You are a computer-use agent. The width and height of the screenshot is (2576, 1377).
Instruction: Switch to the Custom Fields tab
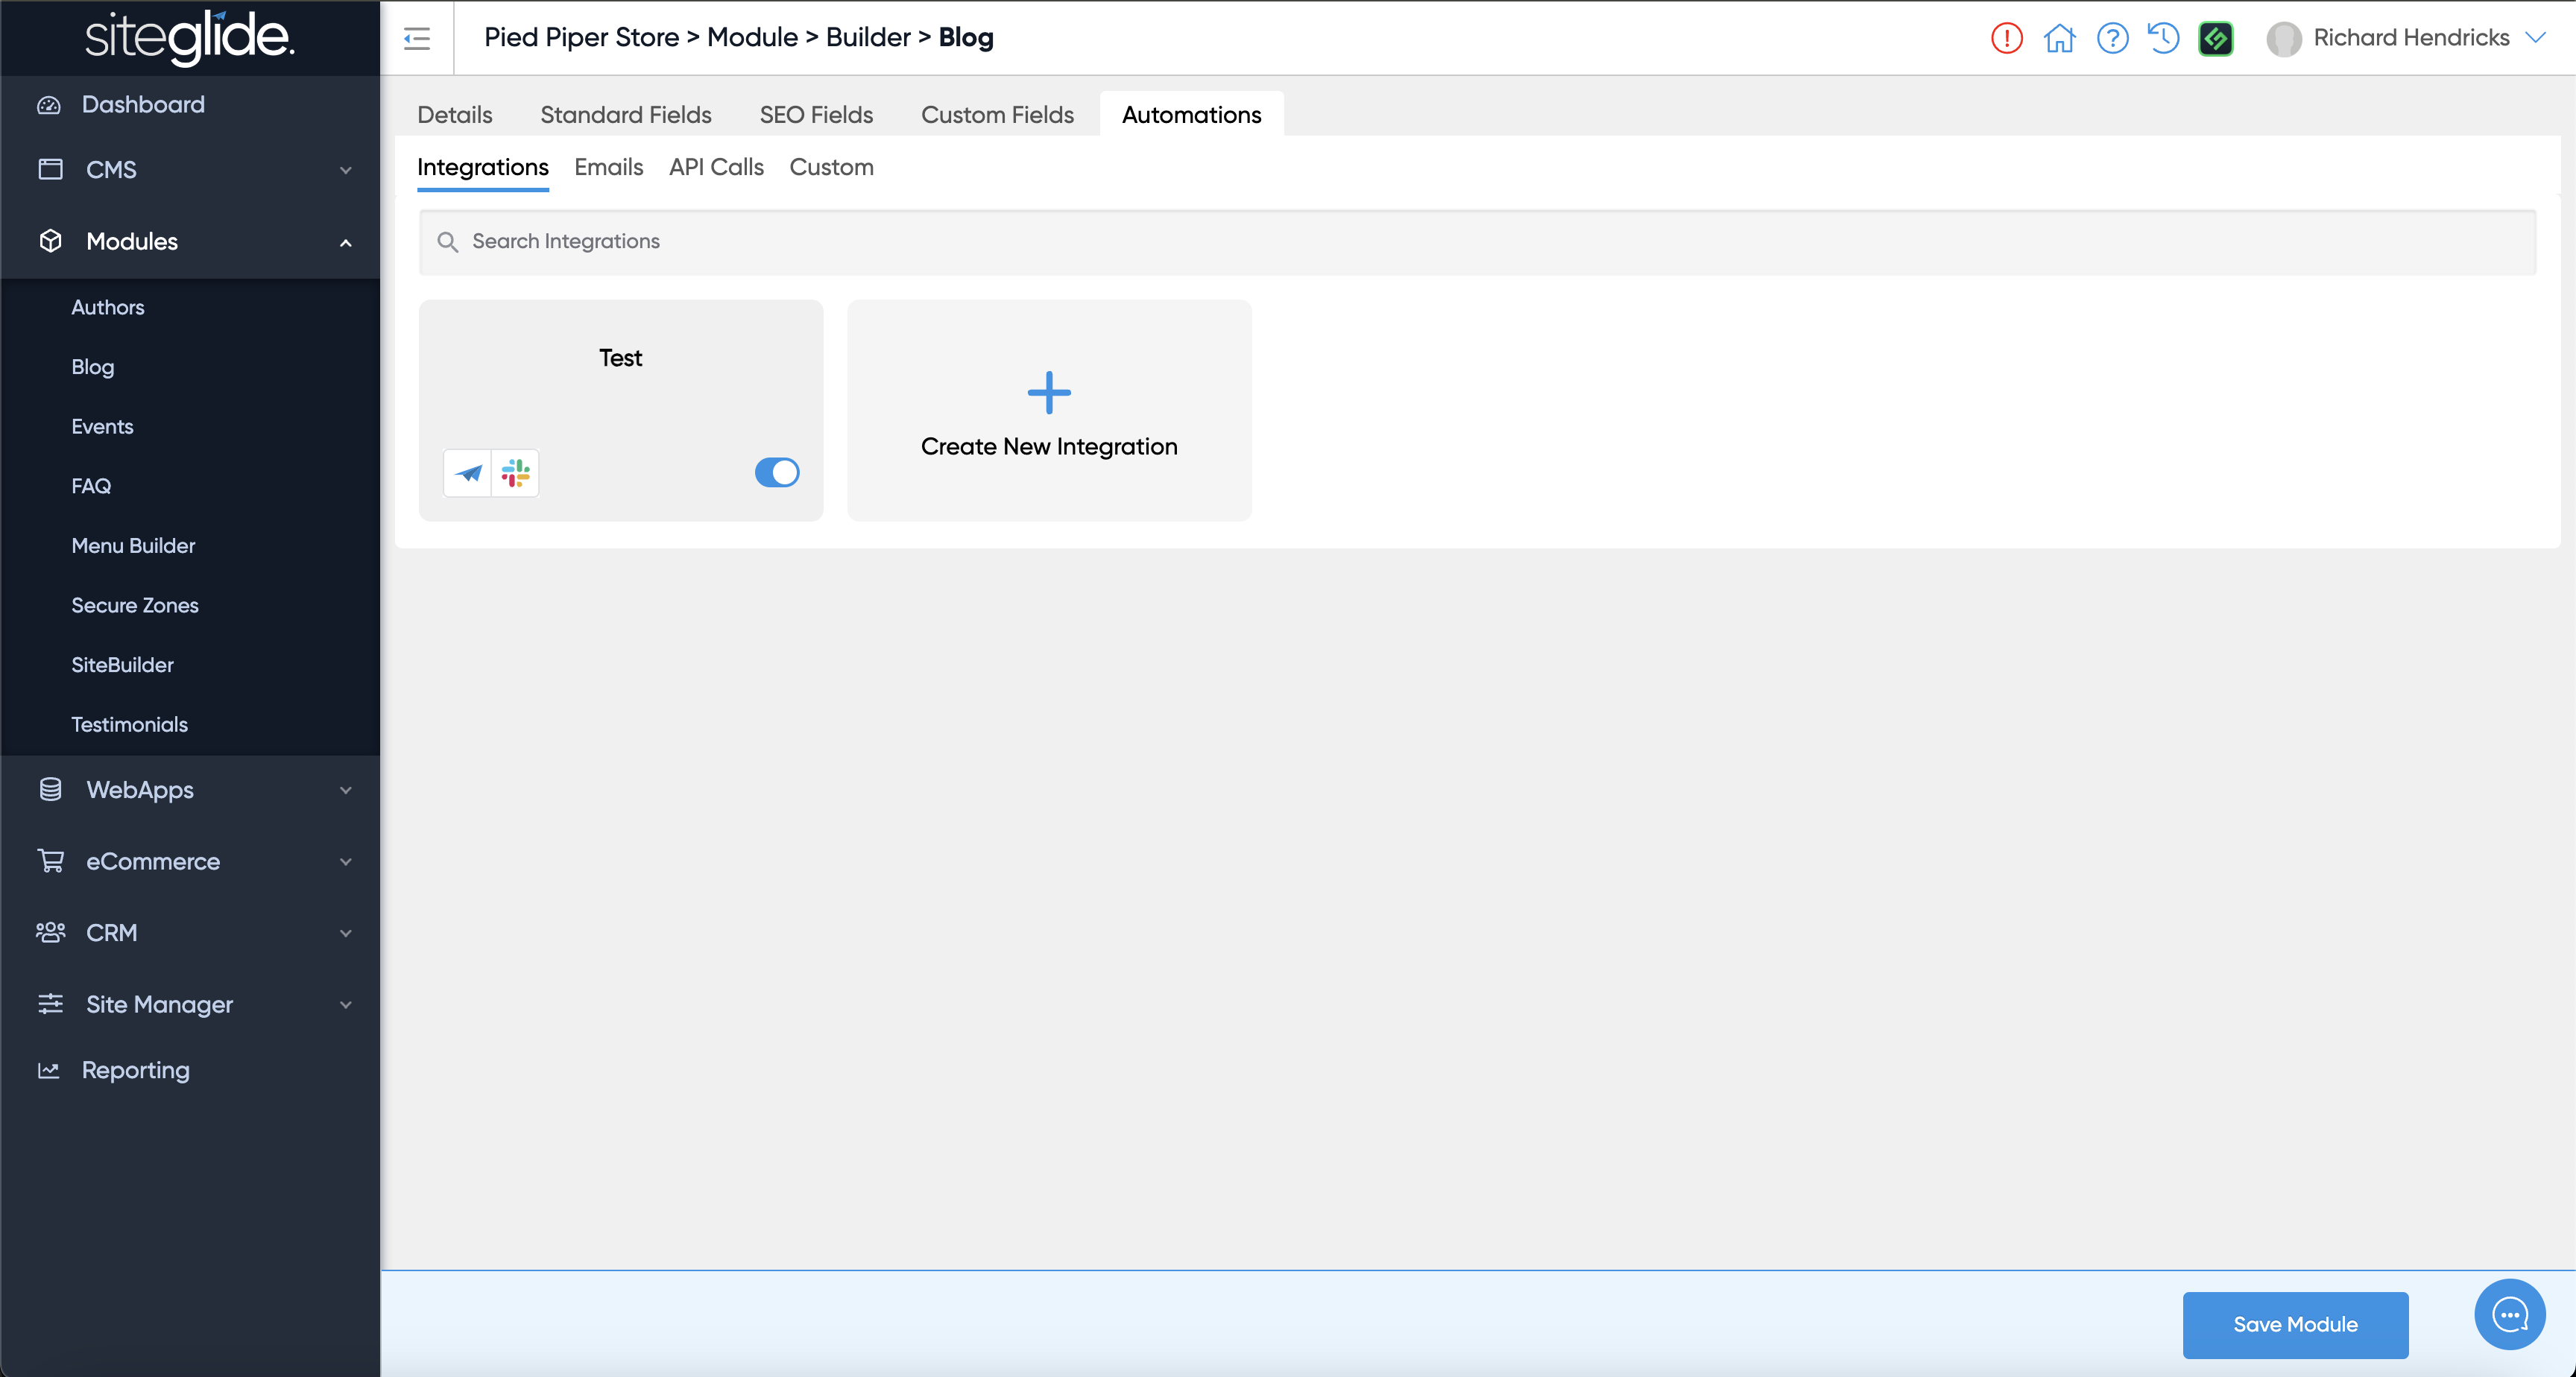click(997, 115)
